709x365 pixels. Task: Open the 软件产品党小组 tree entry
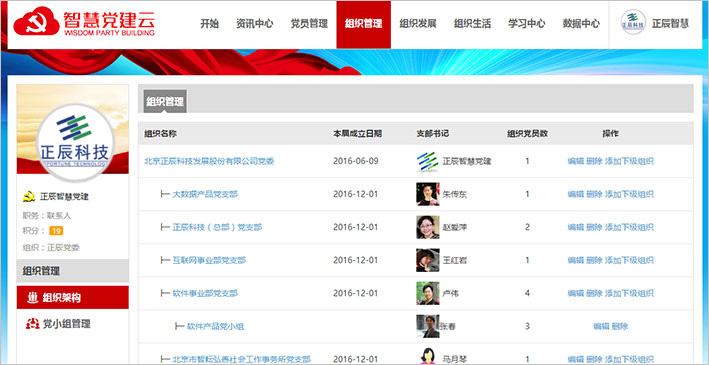(x=216, y=326)
